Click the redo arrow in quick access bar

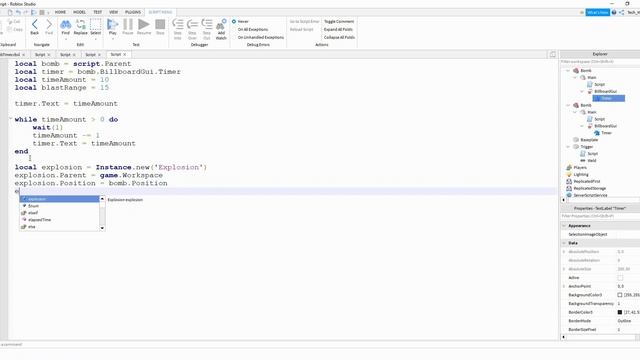[x=26, y=12]
